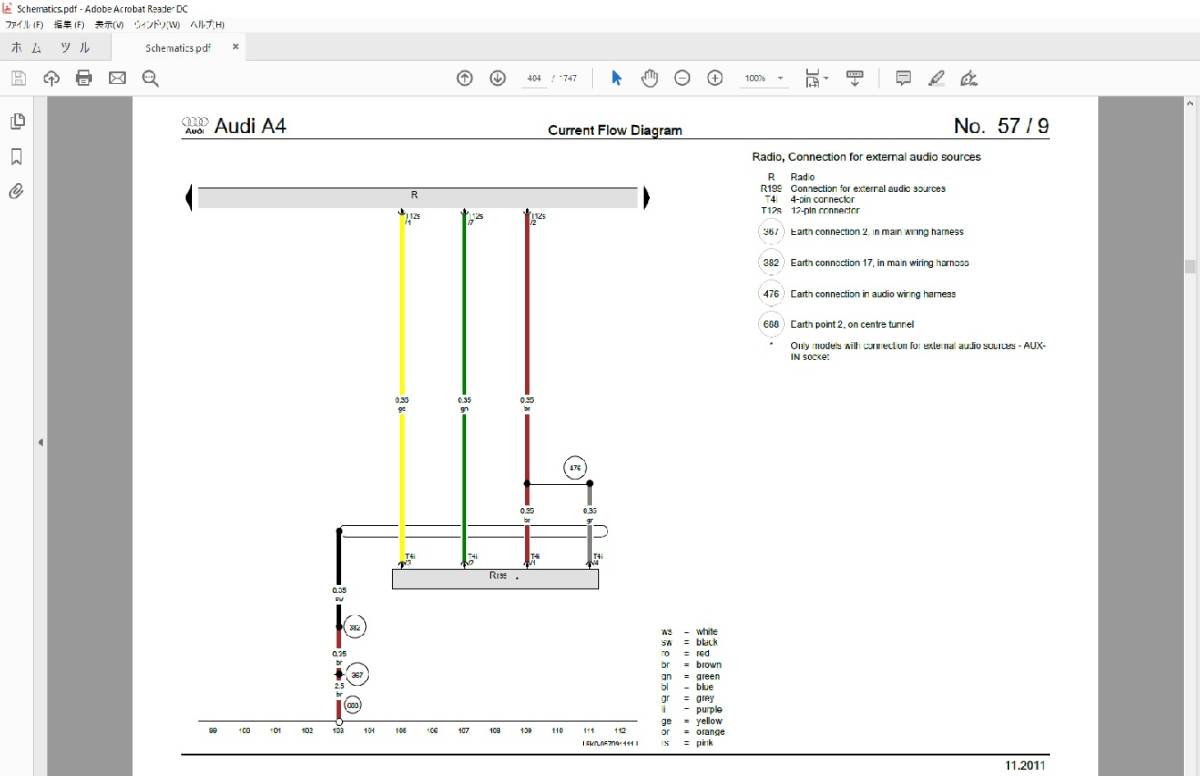Image resolution: width=1200 pixels, height=776 pixels.
Task: Click 'Earth connection in audio wiring harness'
Action: click(873, 294)
